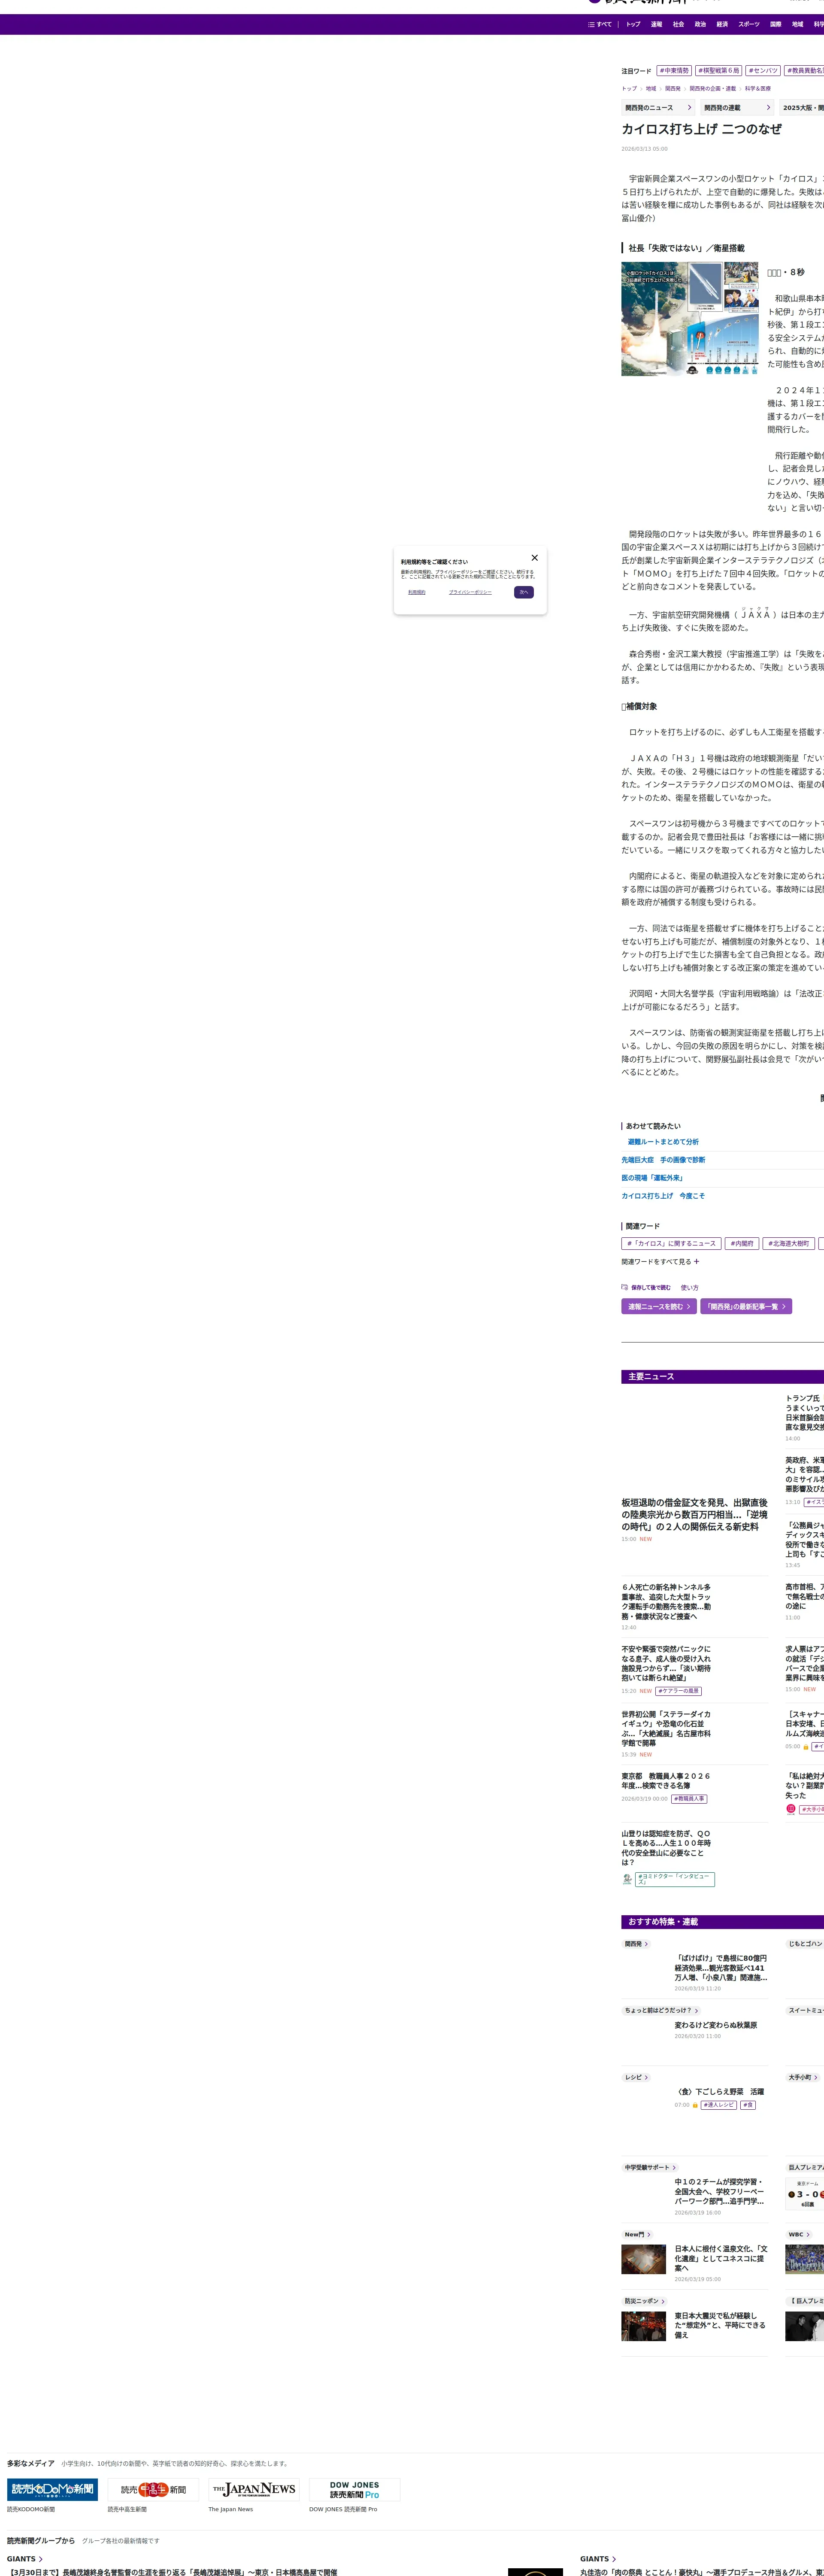The image size is (824, 2576).
Task: Expand the ちょっと前はどうだっけ？ category chevron
Action: pyautogui.click(x=696, y=2010)
